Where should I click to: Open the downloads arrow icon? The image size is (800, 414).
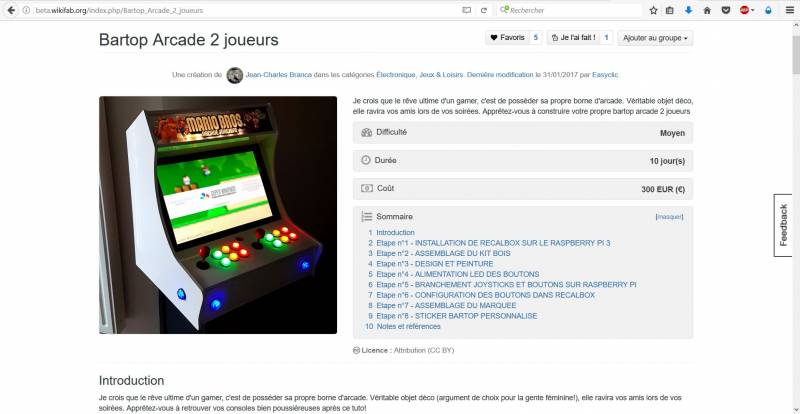688,10
